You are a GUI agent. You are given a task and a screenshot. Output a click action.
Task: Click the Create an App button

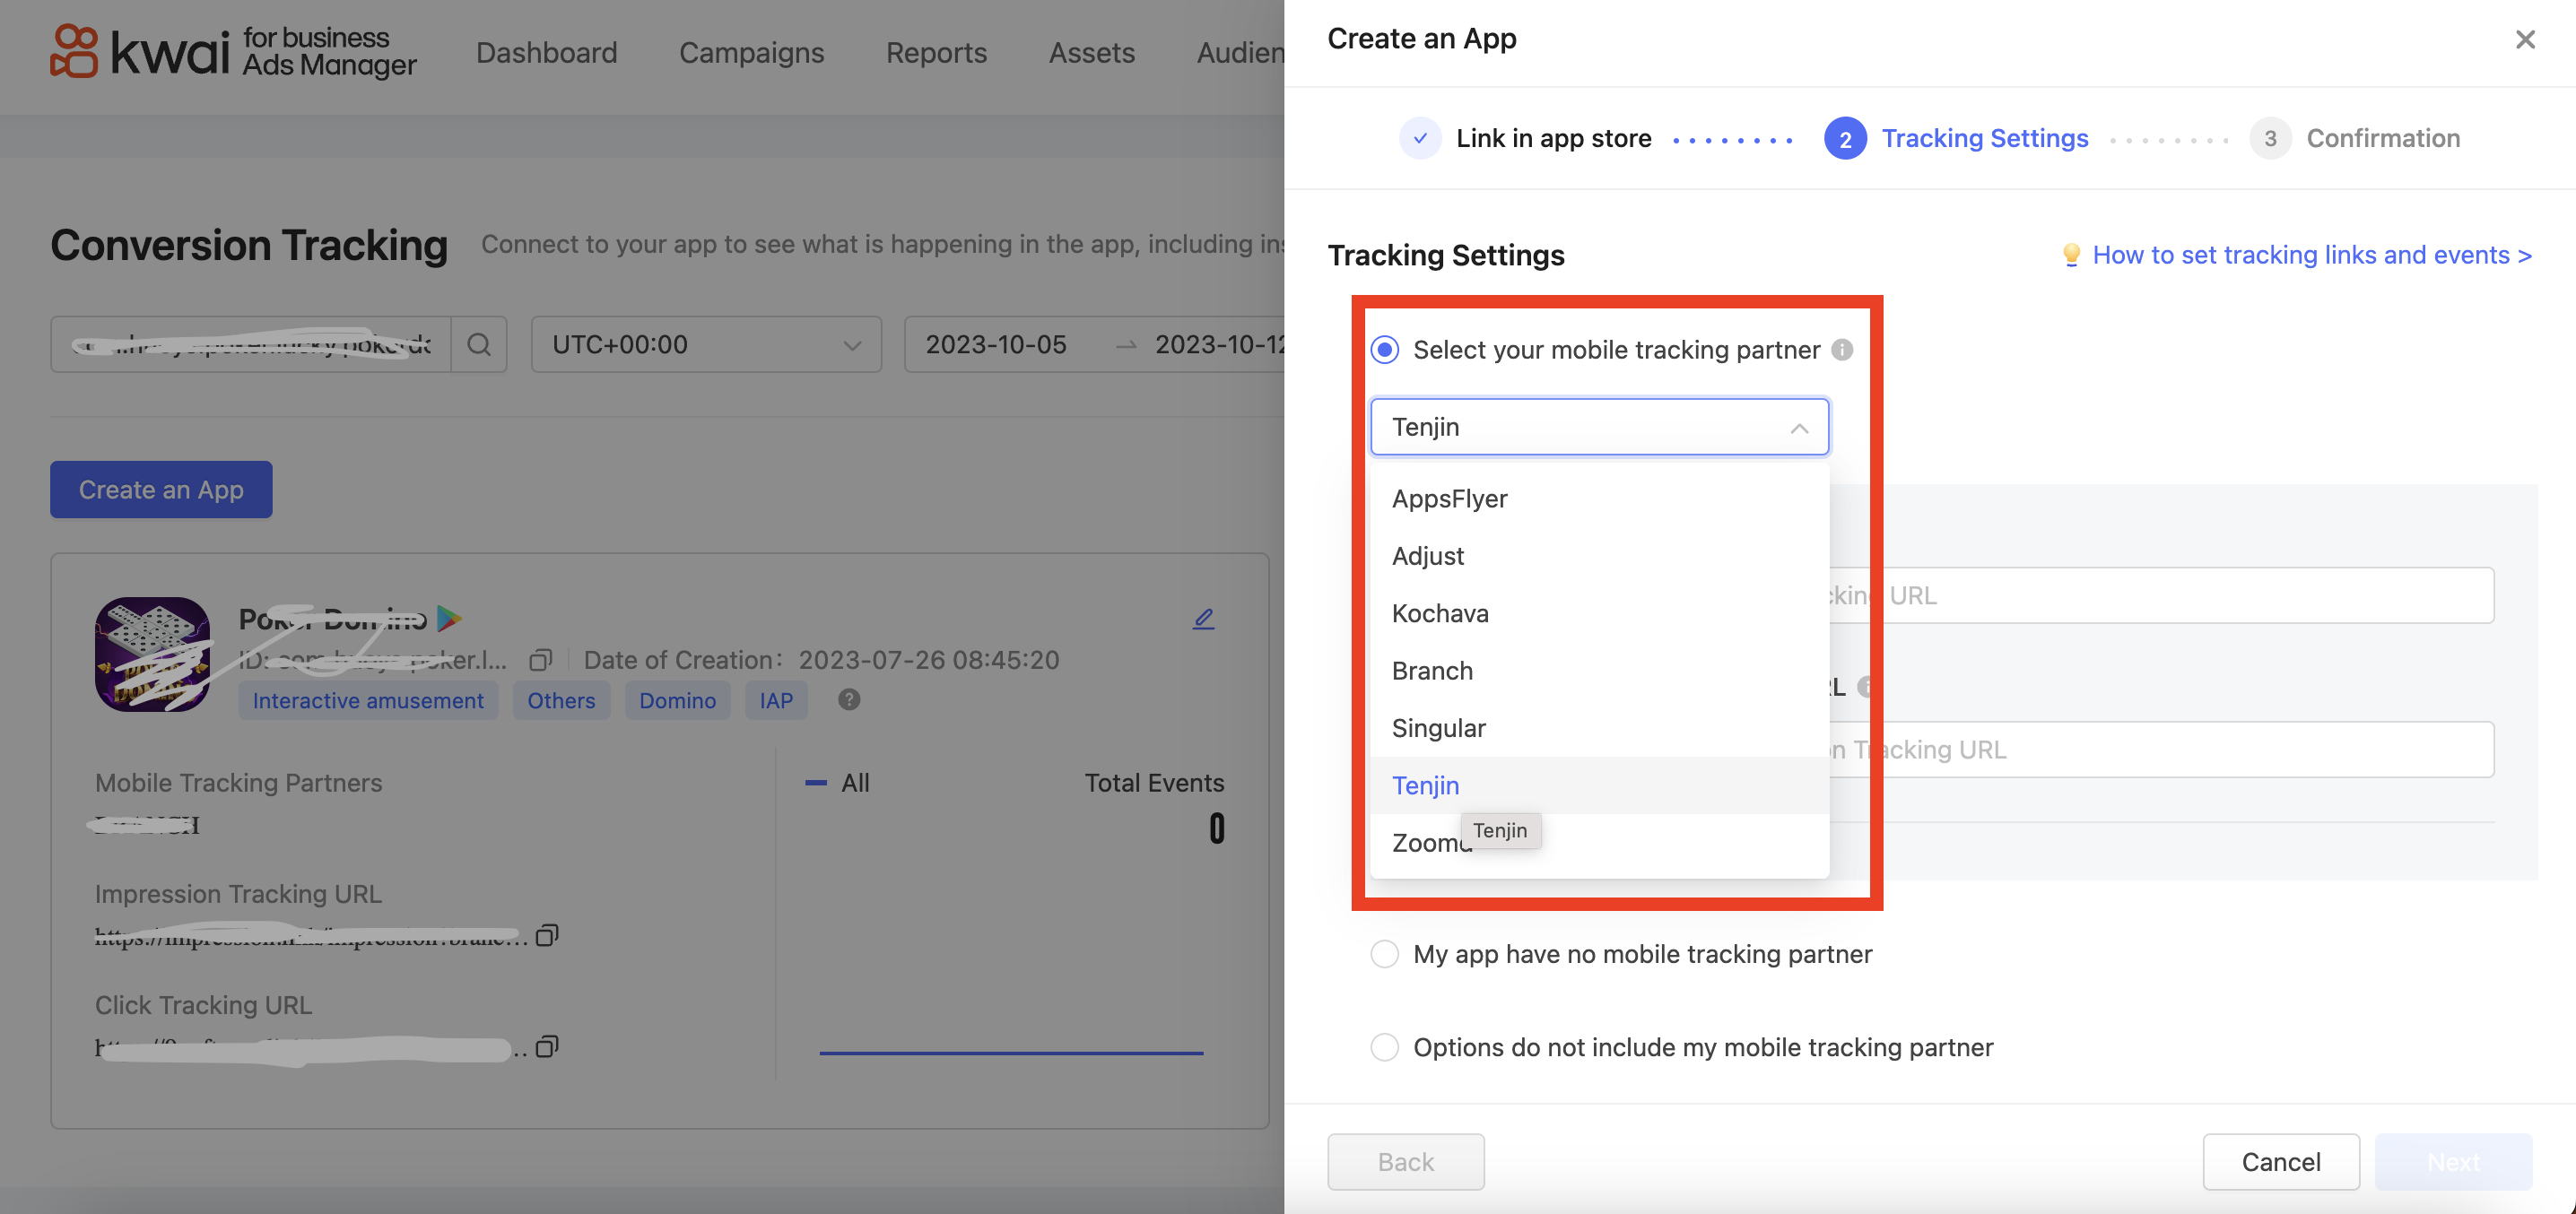(161, 490)
